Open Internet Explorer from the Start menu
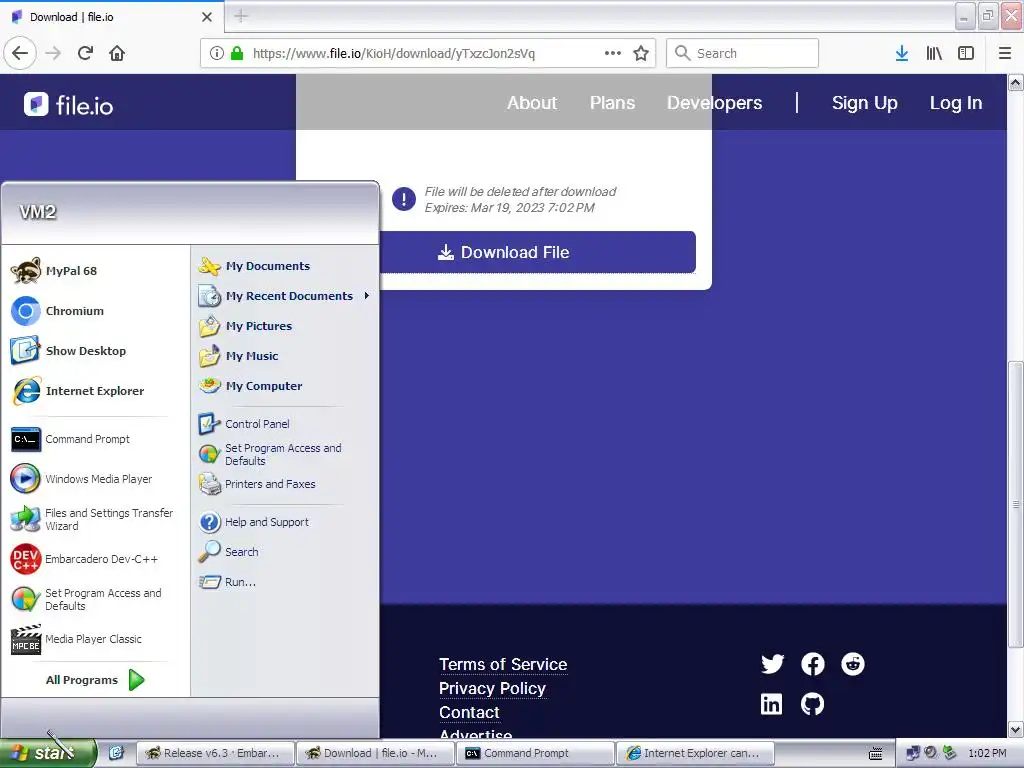The image size is (1024, 768). pyautogui.click(x=77, y=391)
